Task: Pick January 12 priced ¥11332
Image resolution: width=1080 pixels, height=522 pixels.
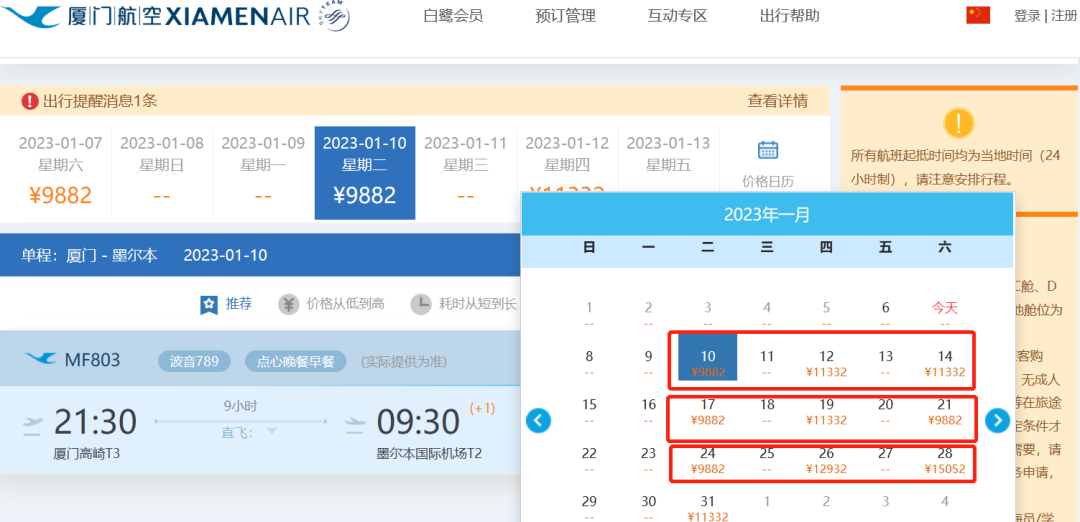Action: (x=826, y=364)
